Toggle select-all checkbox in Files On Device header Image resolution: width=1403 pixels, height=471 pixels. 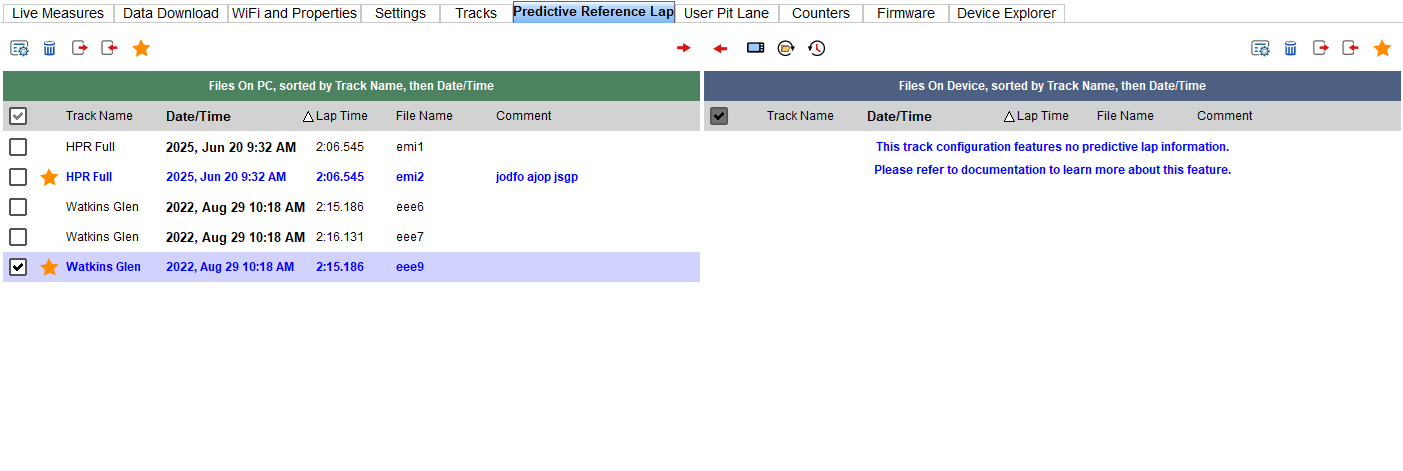click(719, 116)
